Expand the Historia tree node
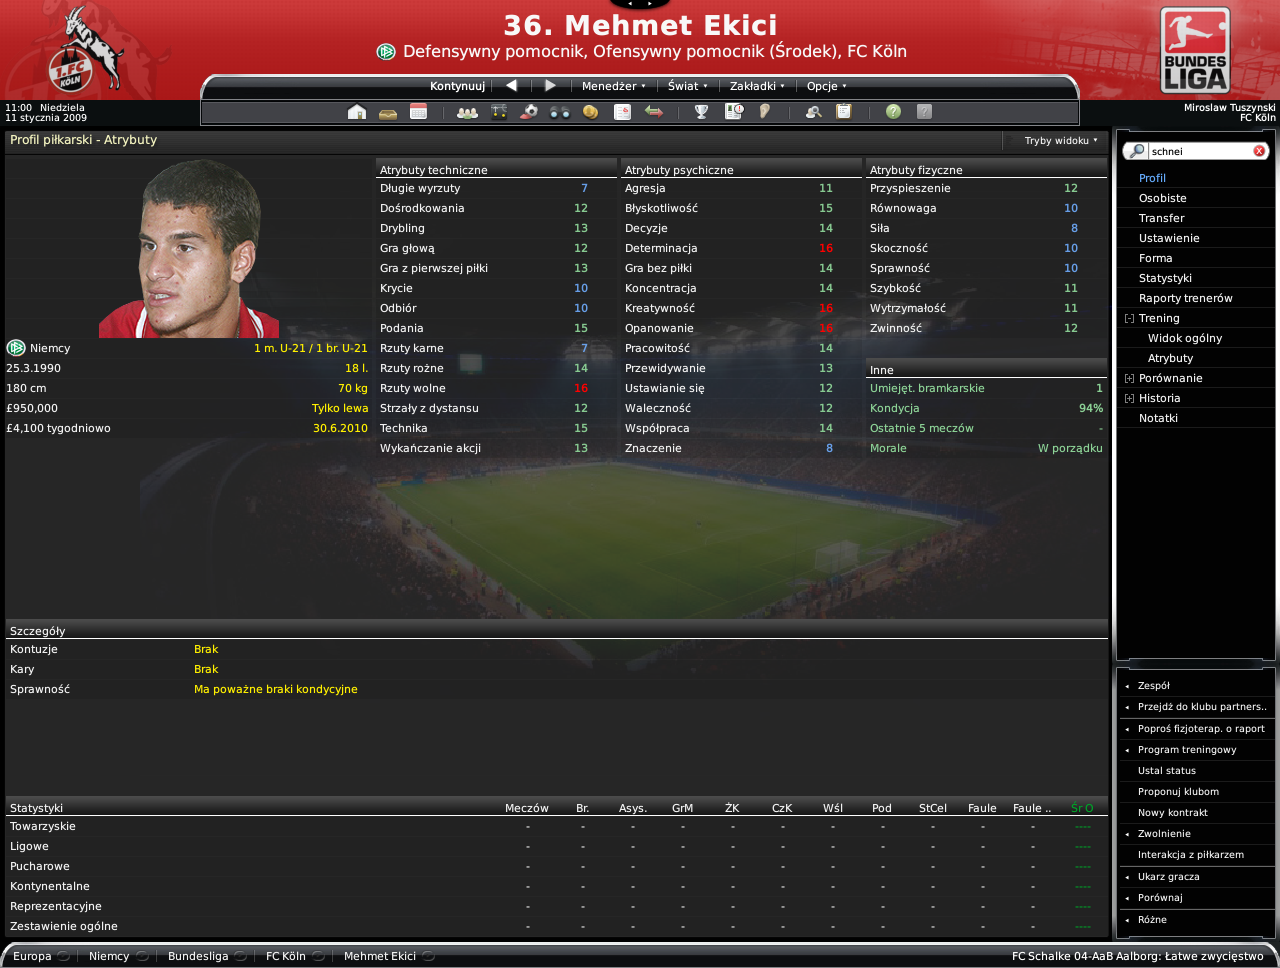1280x968 pixels. tap(1129, 398)
